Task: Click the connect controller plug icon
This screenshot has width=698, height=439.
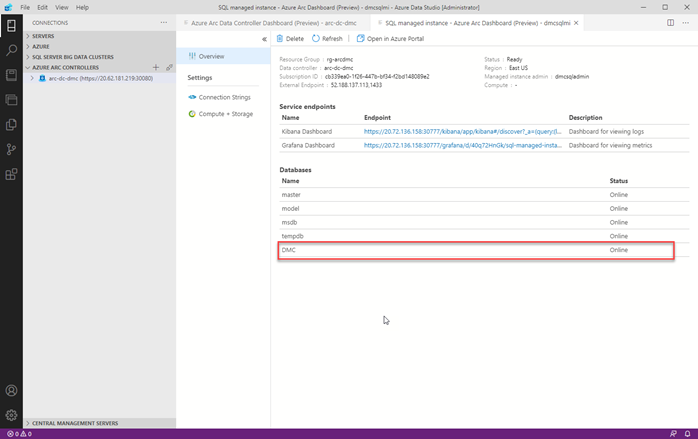Action: pyautogui.click(x=169, y=67)
